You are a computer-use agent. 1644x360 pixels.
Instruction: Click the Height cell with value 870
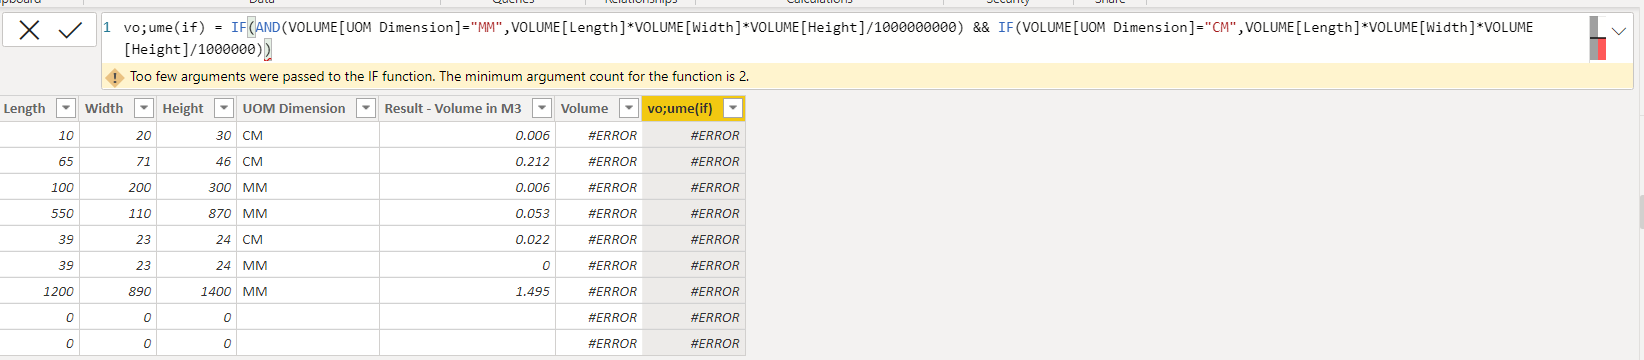pyautogui.click(x=197, y=213)
